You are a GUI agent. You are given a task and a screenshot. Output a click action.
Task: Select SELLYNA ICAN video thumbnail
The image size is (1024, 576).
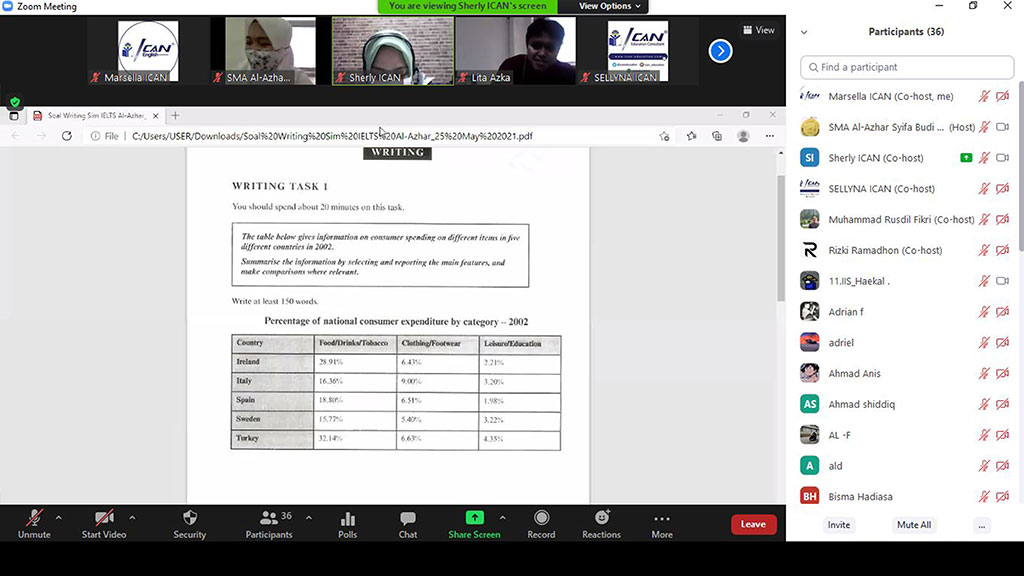pyautogui.click(x=638, y=51)
